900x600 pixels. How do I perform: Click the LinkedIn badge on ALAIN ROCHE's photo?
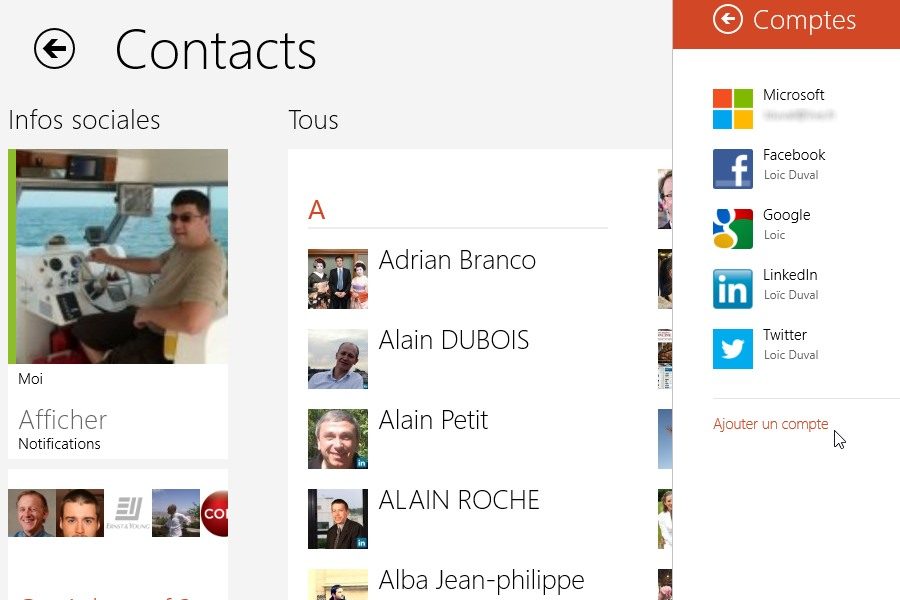(362, 543)
